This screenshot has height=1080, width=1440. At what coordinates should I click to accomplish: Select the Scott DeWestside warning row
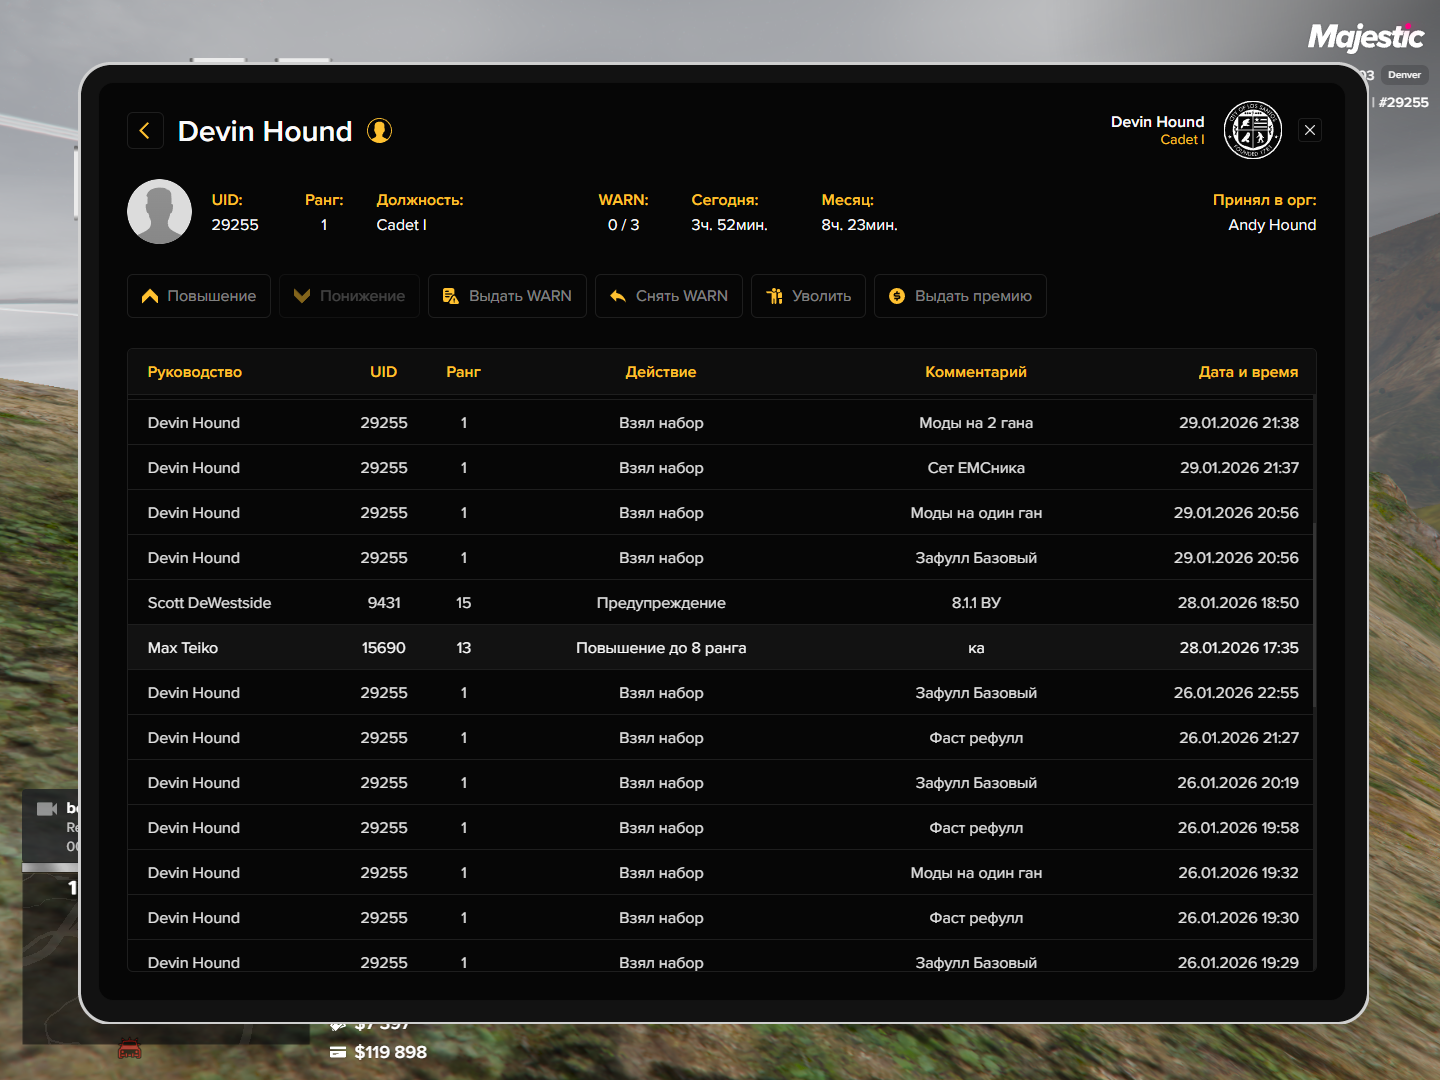point(720,603)
